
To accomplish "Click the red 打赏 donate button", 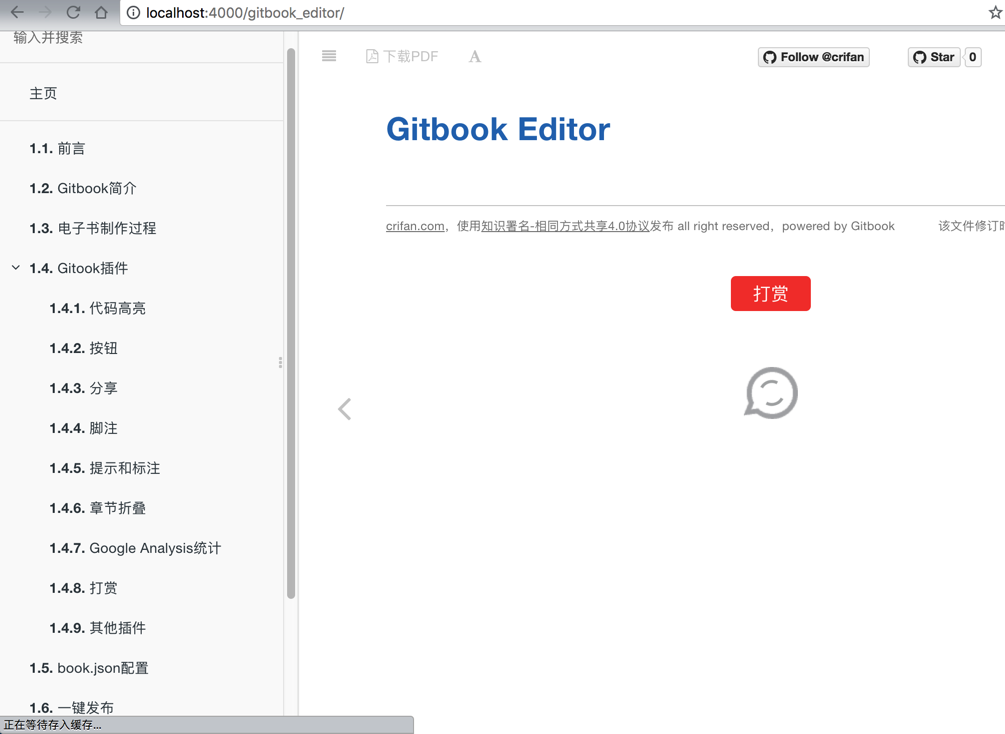I will (770, 294).
